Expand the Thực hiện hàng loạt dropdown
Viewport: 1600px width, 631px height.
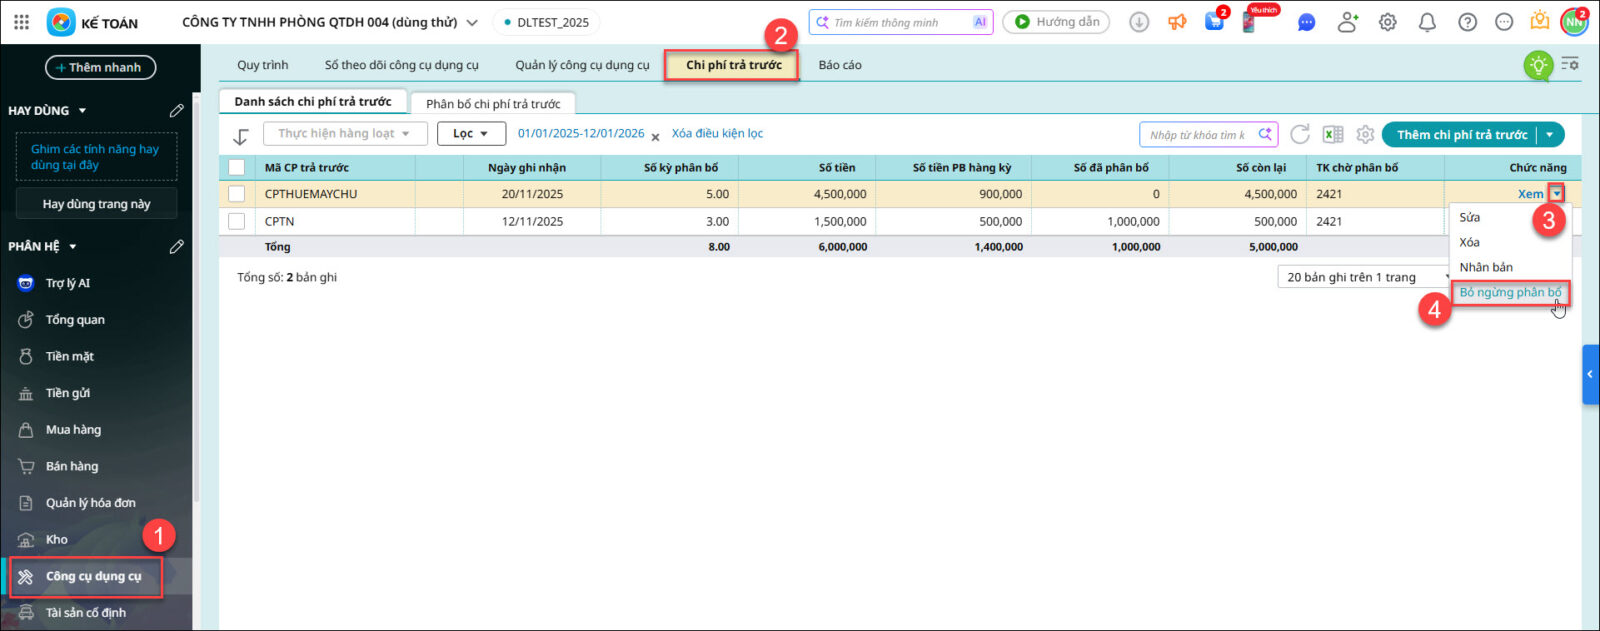[345, 134]
